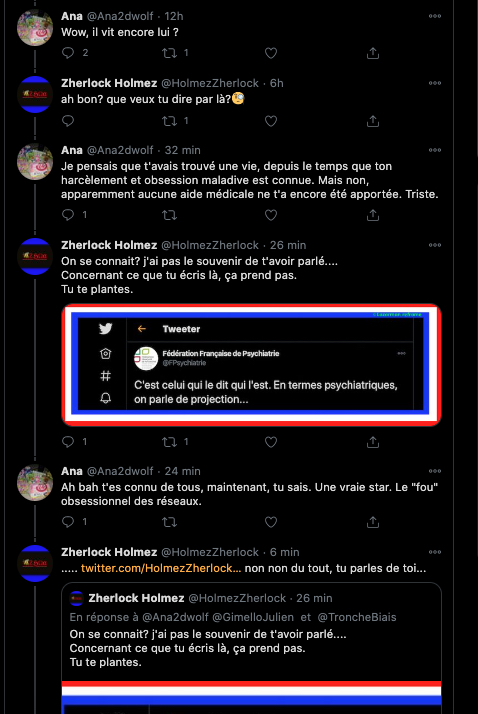This screenshot has height=714, width=478.
Task: Click Ana's avatar on first tweet
Action: (35, 27)
